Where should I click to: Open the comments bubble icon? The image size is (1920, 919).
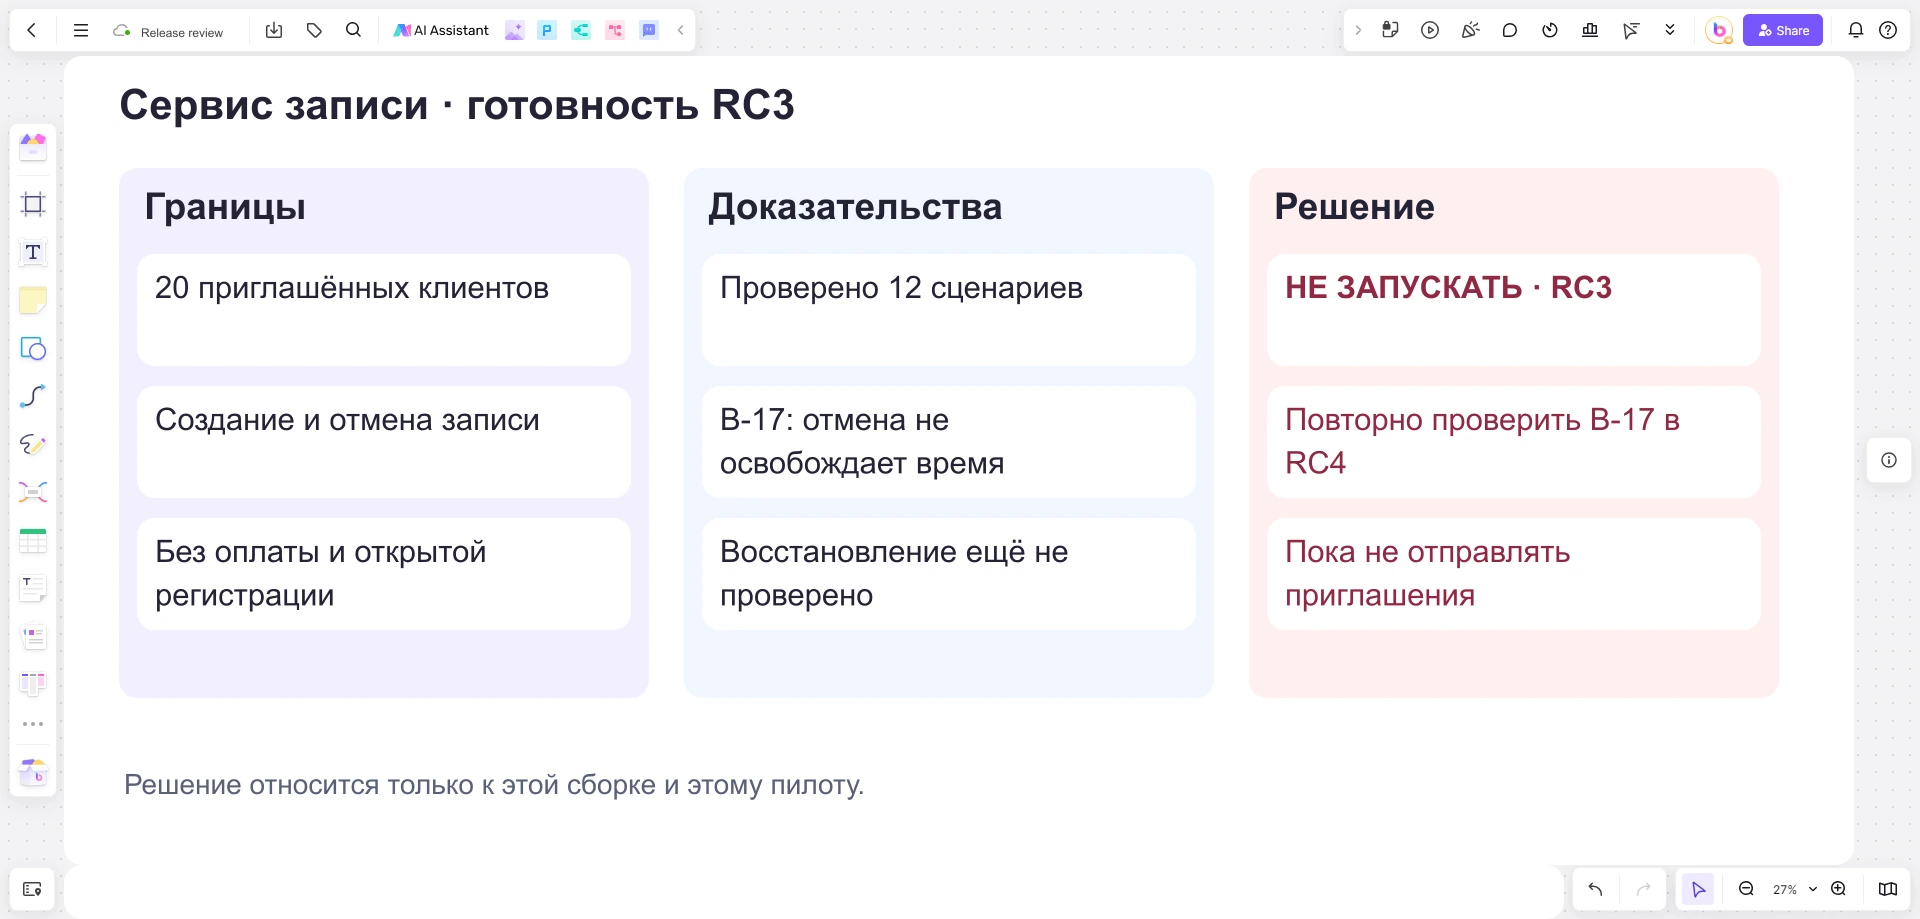click(1510, 30)
